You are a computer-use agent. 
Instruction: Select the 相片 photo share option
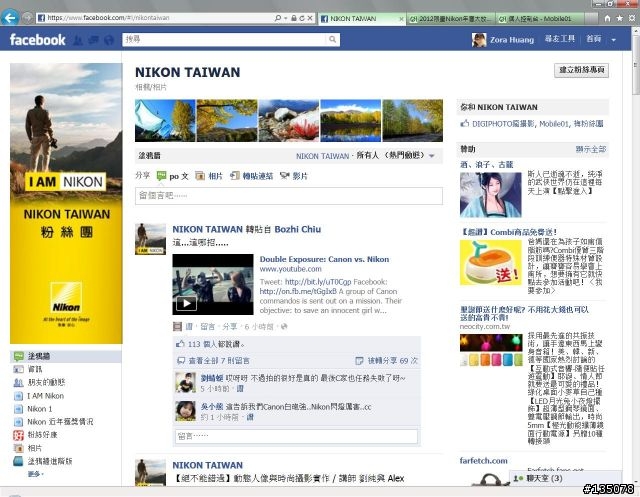(x=209, y=176)
